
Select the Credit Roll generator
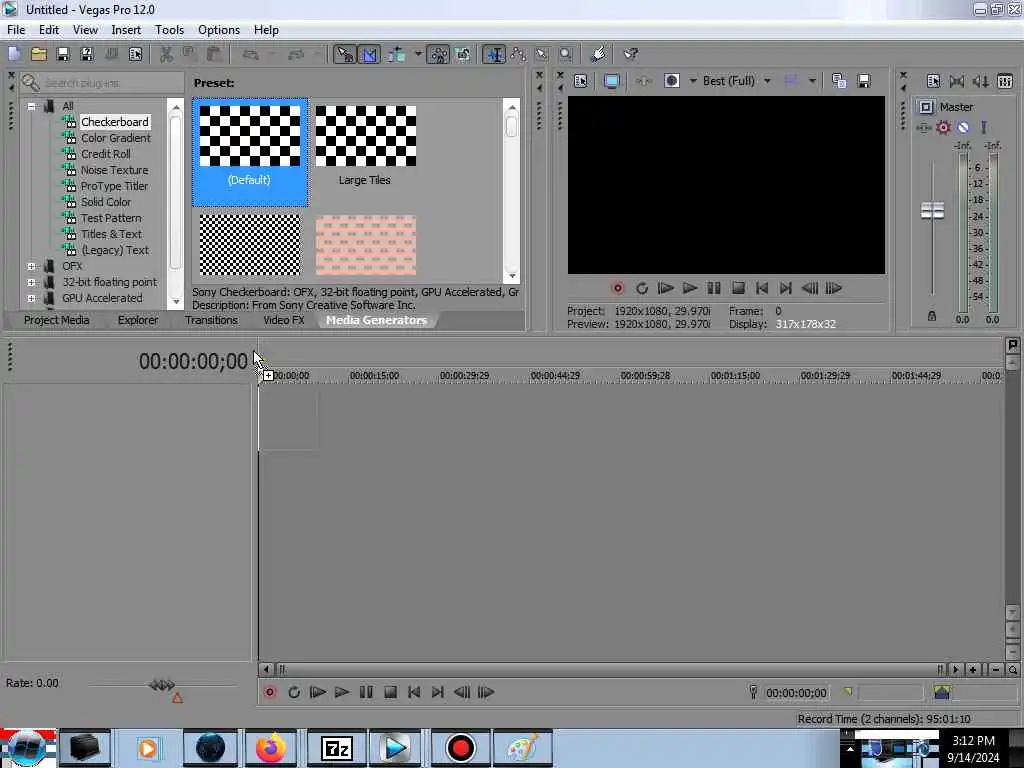tap(105, 154)
